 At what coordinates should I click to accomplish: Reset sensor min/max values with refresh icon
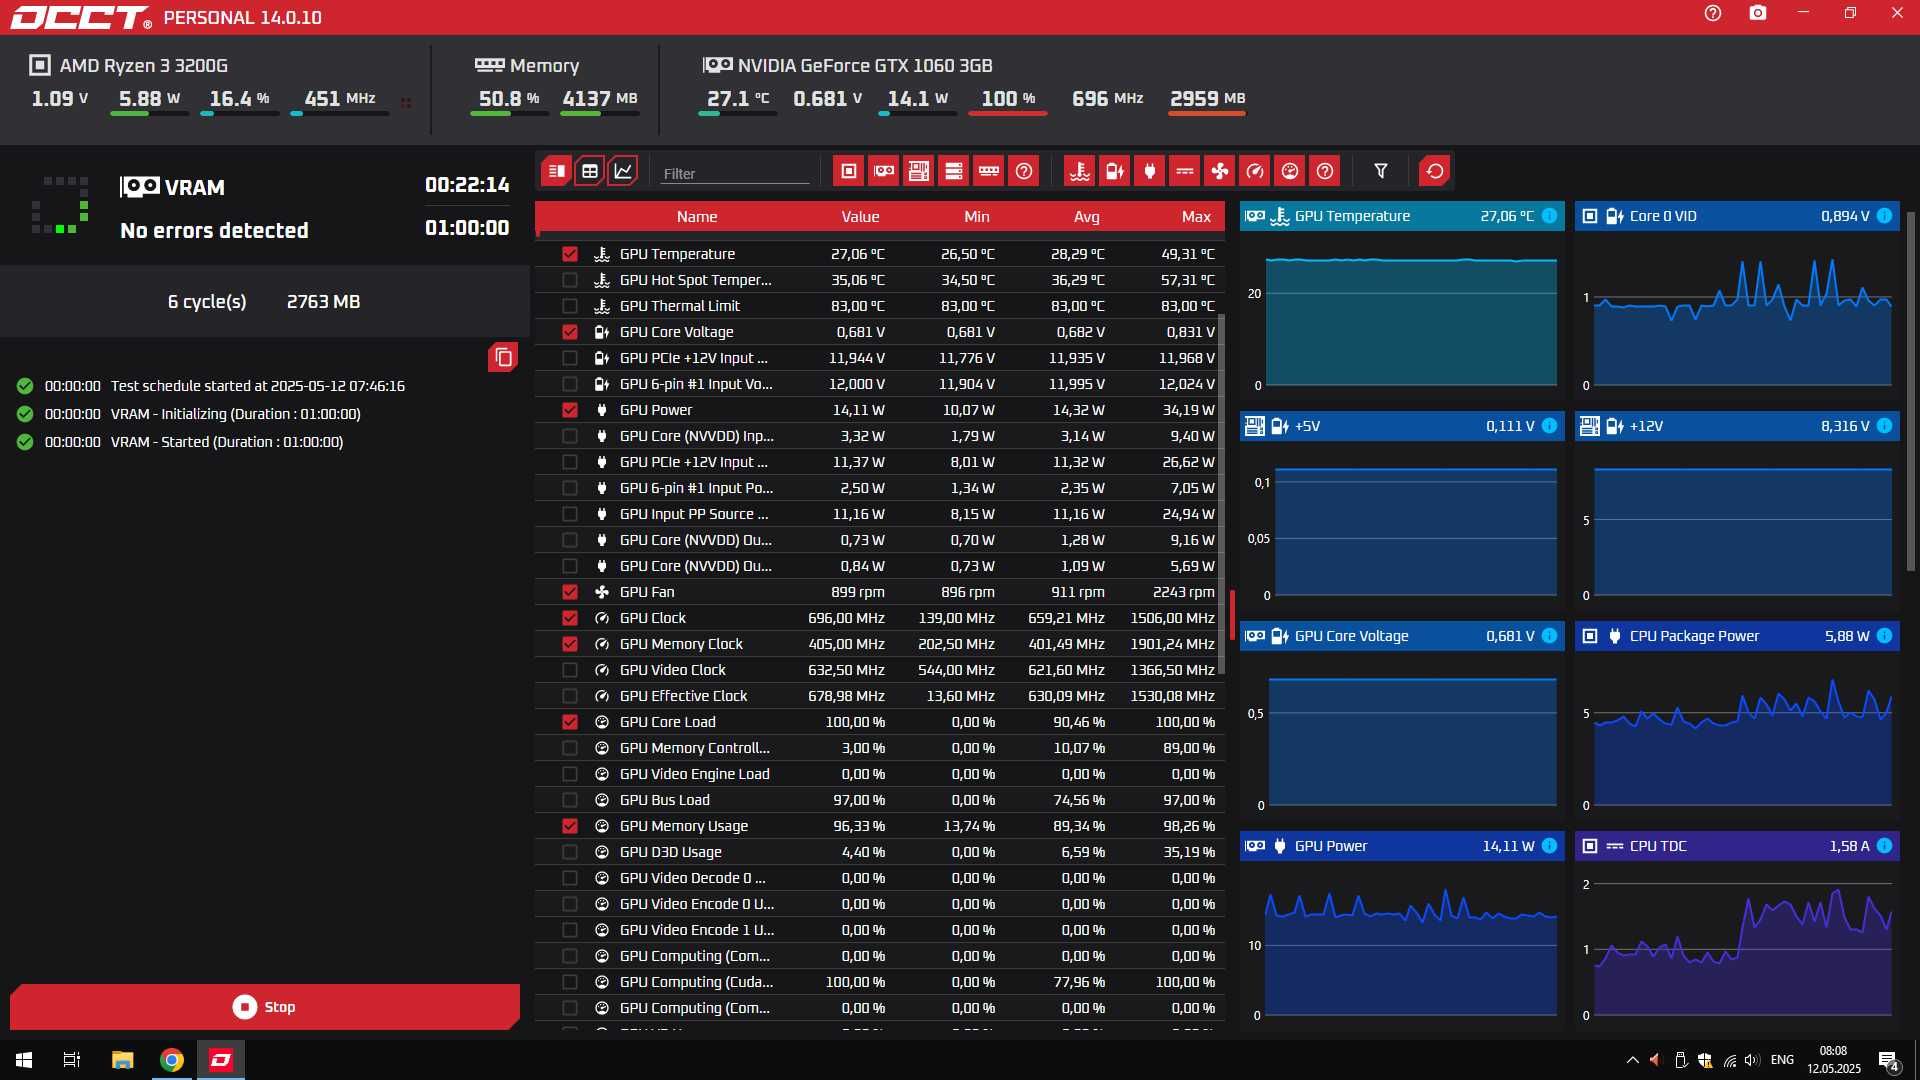1435,171
